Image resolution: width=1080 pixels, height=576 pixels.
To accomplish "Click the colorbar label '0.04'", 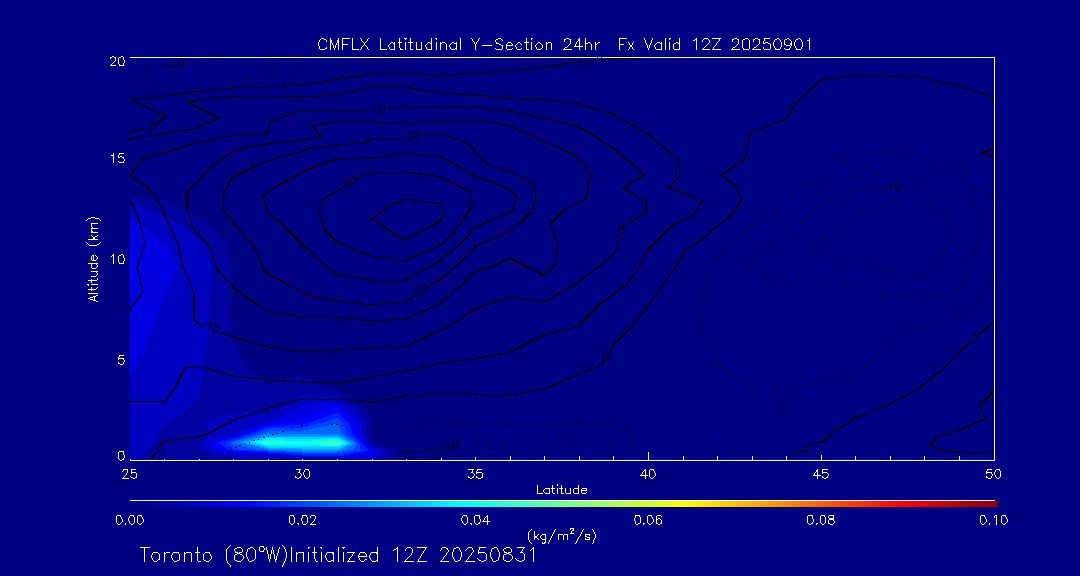I will 475,520.
